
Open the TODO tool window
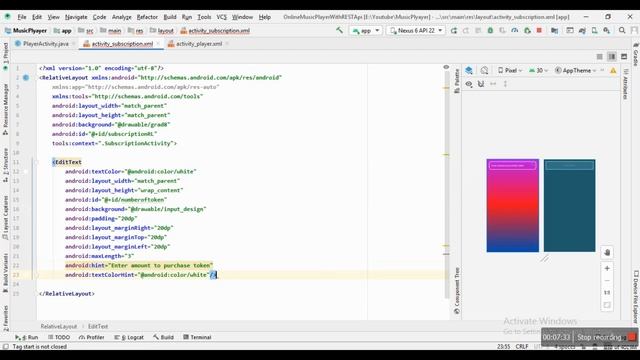pyautogui.click(x=59, y=337)
